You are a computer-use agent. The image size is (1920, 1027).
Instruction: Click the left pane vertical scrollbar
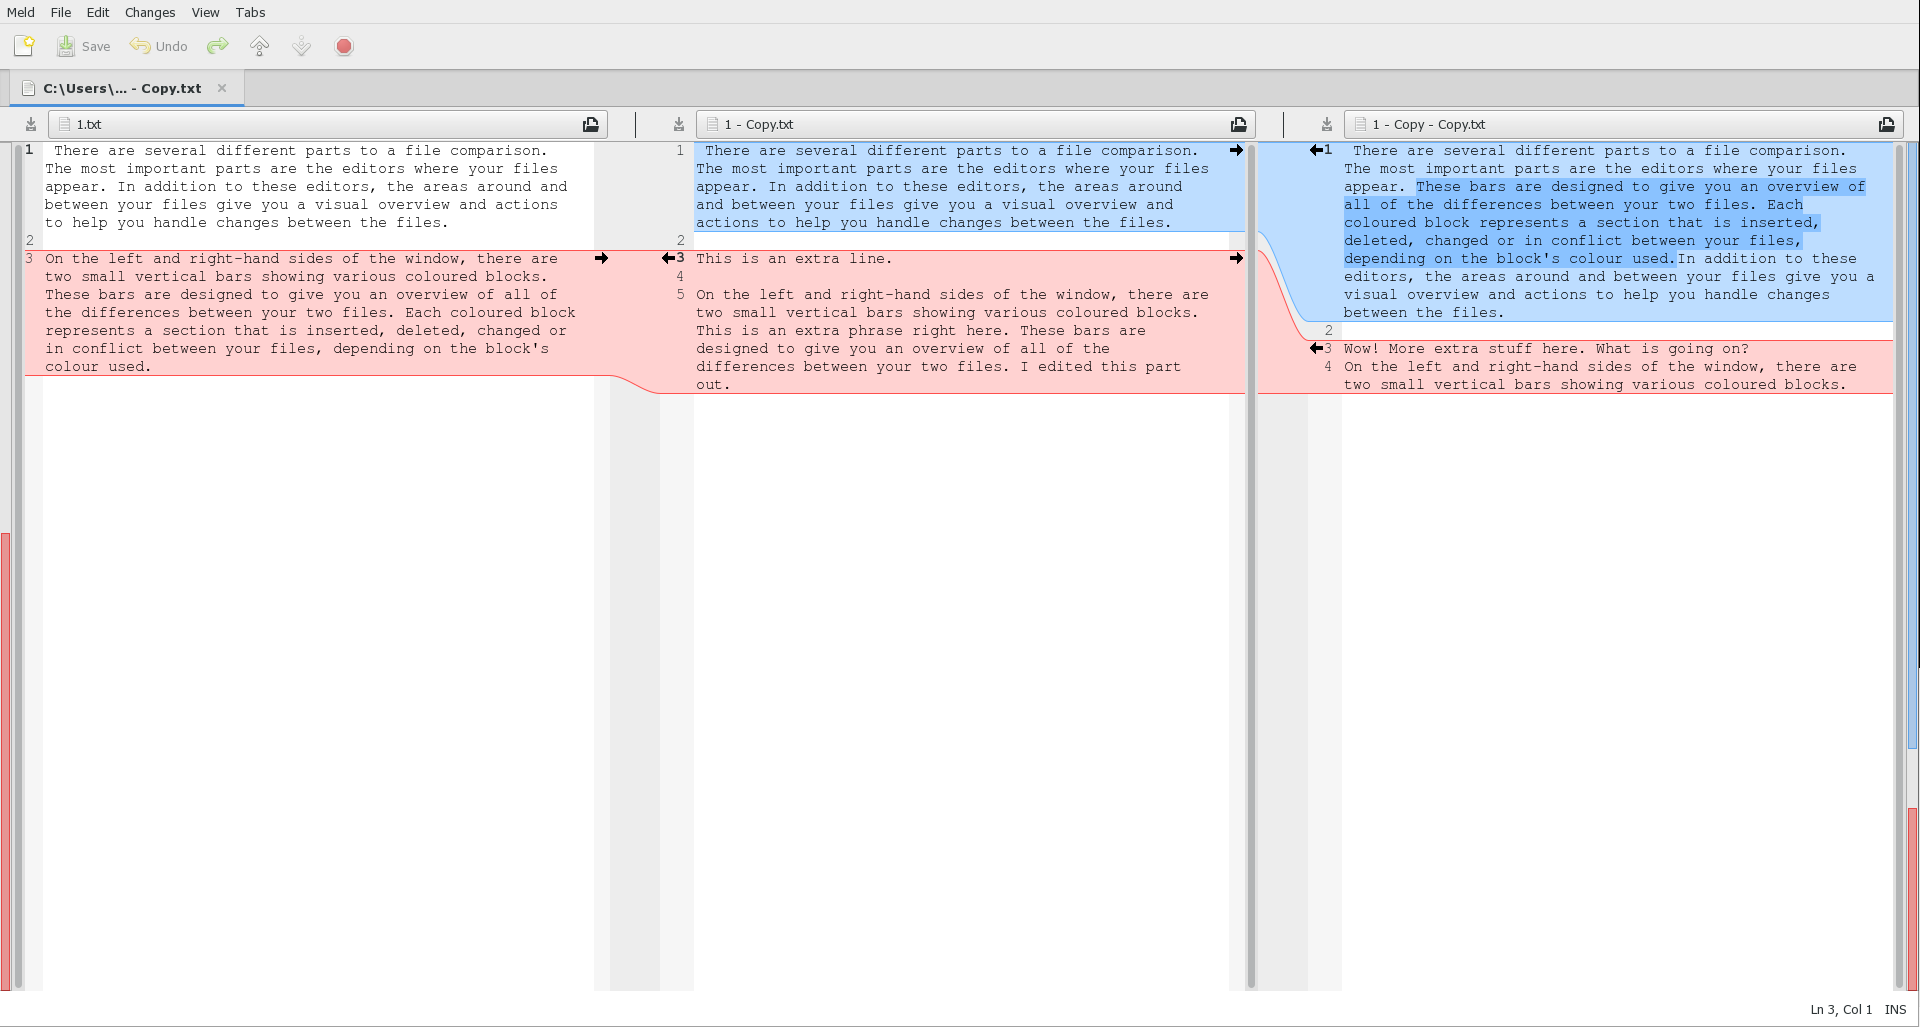[18, 565]
